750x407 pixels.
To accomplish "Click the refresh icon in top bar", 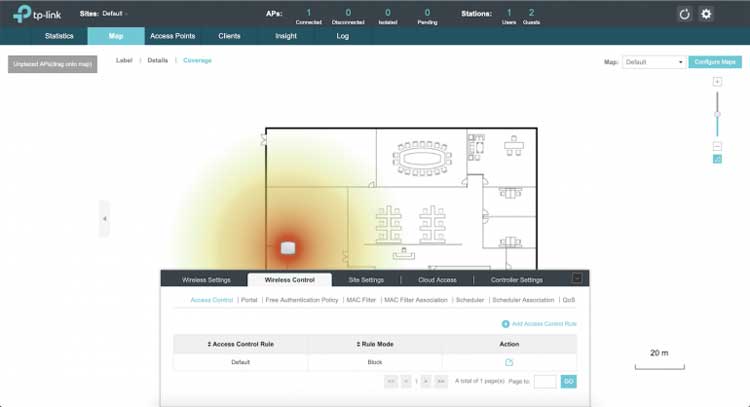I will (x=684, y=14).
